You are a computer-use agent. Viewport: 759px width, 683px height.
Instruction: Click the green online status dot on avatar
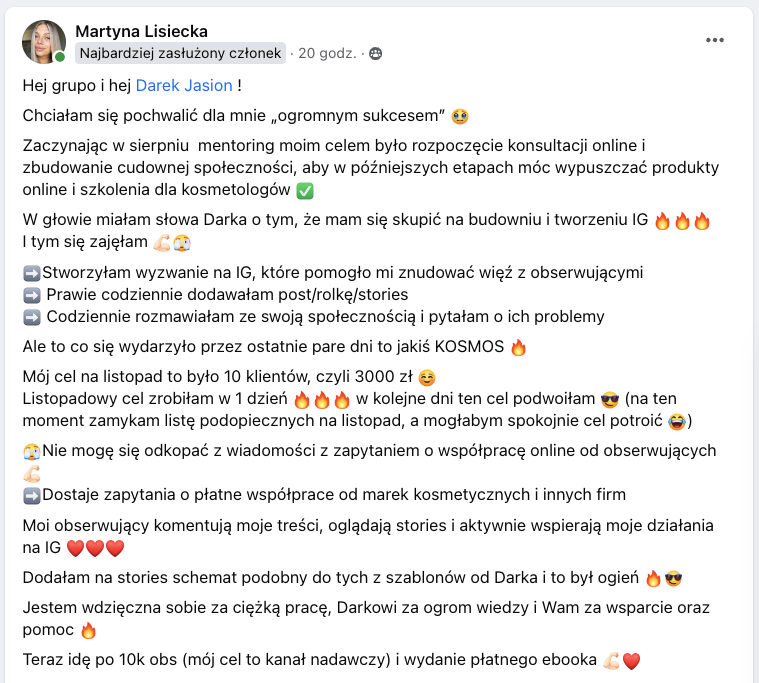coord(61,57)
